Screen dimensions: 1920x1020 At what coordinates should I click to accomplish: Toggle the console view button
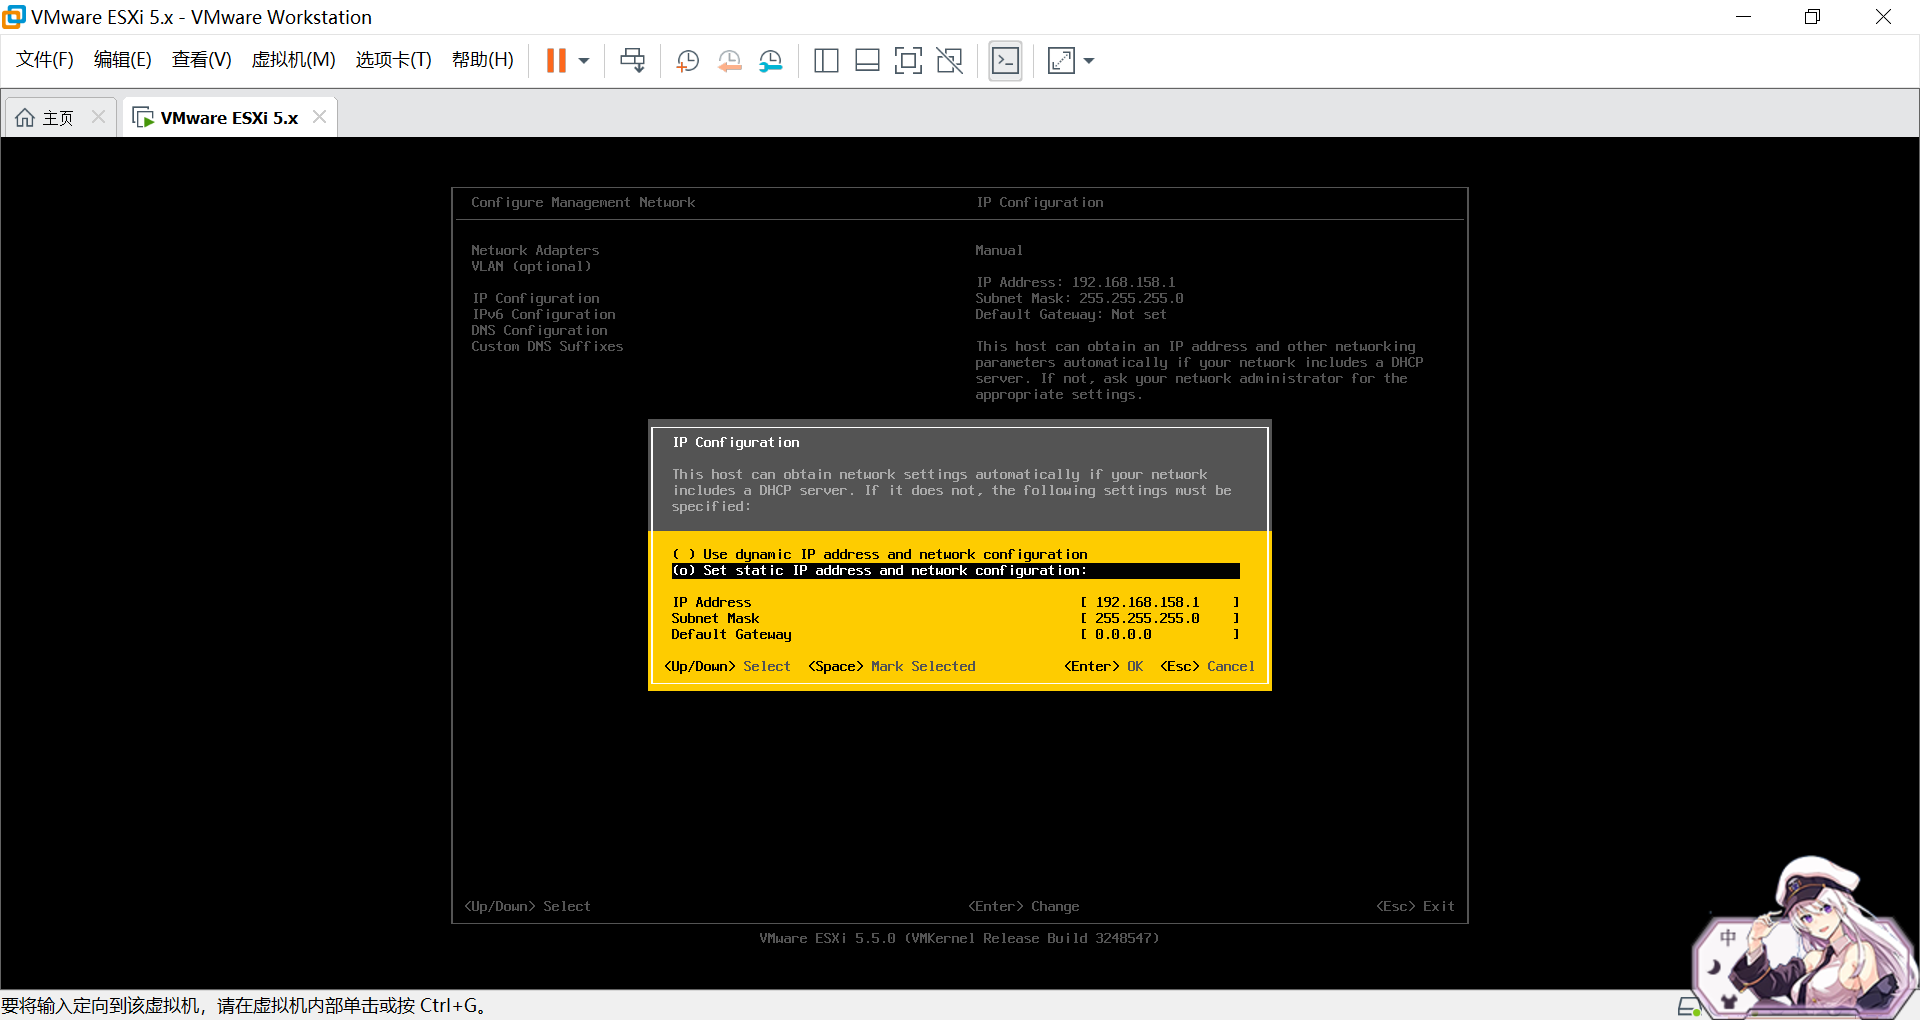tap(1005, 61)
